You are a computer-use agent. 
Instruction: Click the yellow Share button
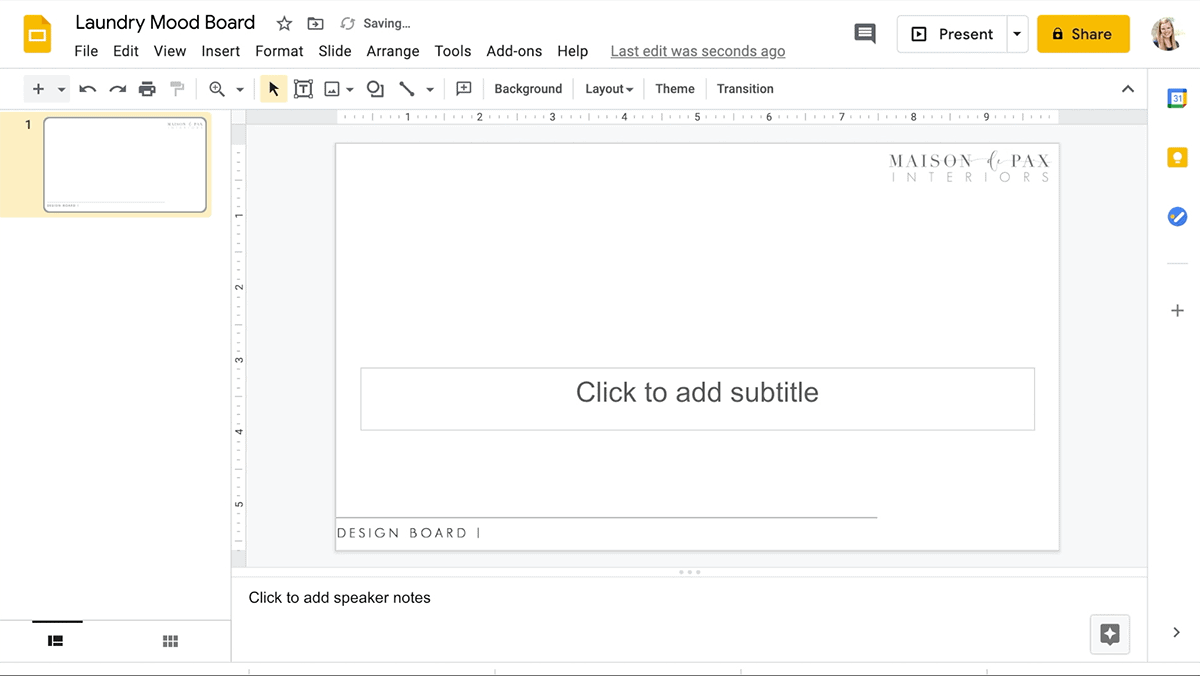[x=1083, y=34]
